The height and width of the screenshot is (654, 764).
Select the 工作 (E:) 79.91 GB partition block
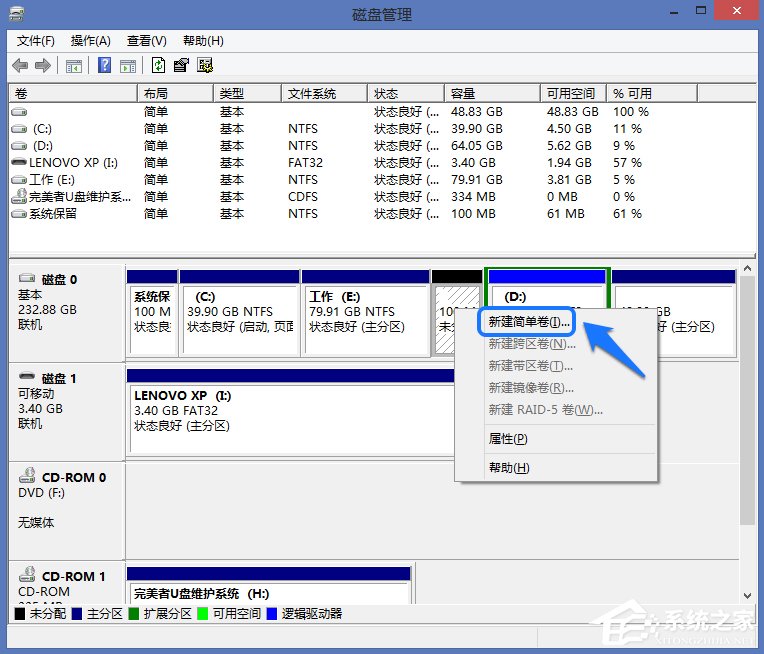365,313
